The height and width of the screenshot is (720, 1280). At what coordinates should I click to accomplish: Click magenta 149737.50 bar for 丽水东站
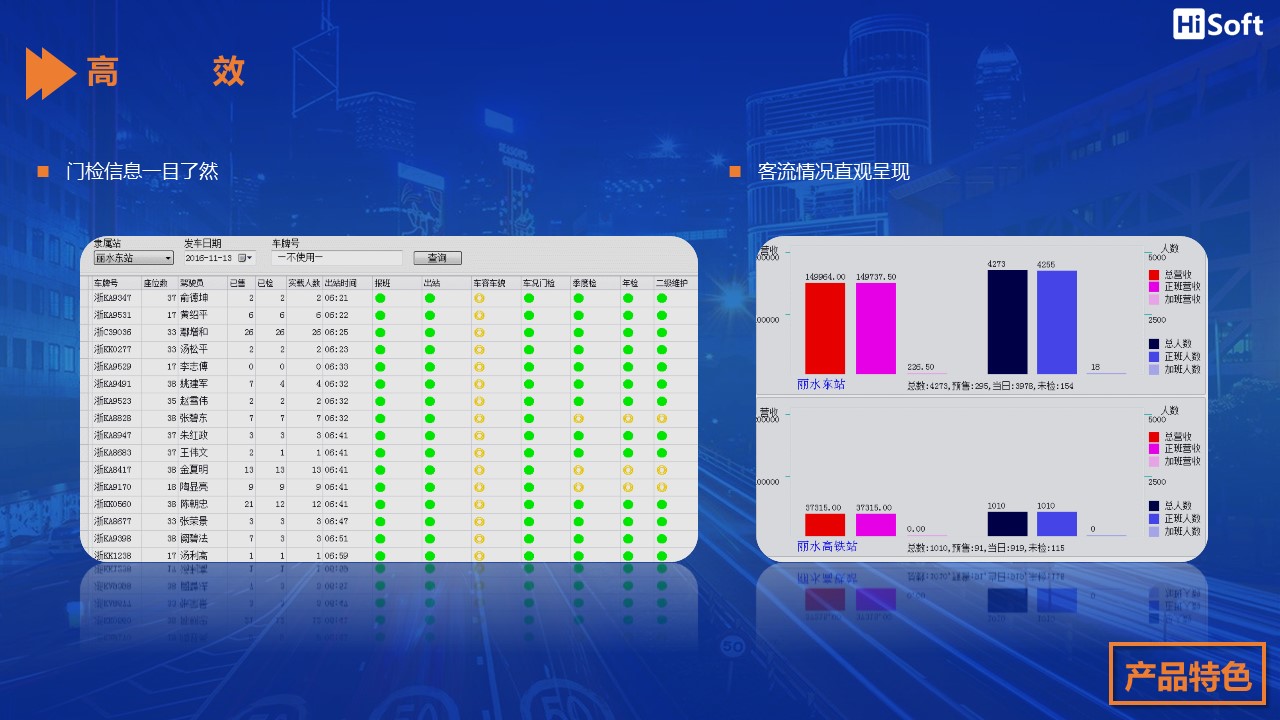pos(876,329)
